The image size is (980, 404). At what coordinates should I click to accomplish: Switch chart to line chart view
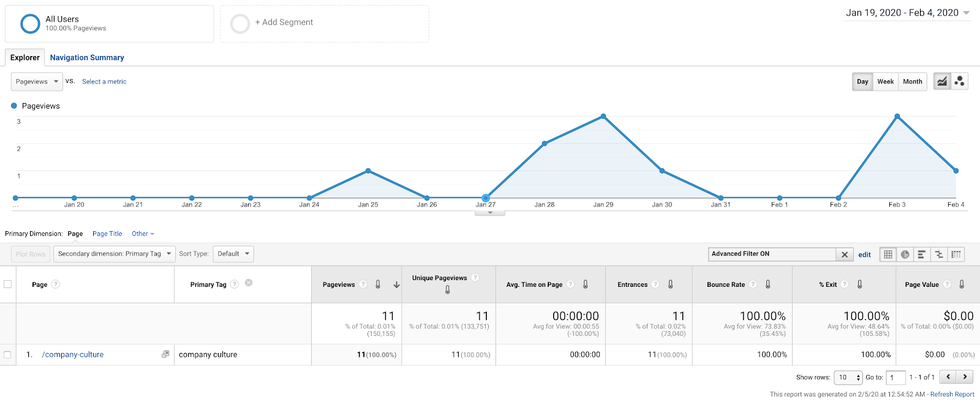pos(942,81)
